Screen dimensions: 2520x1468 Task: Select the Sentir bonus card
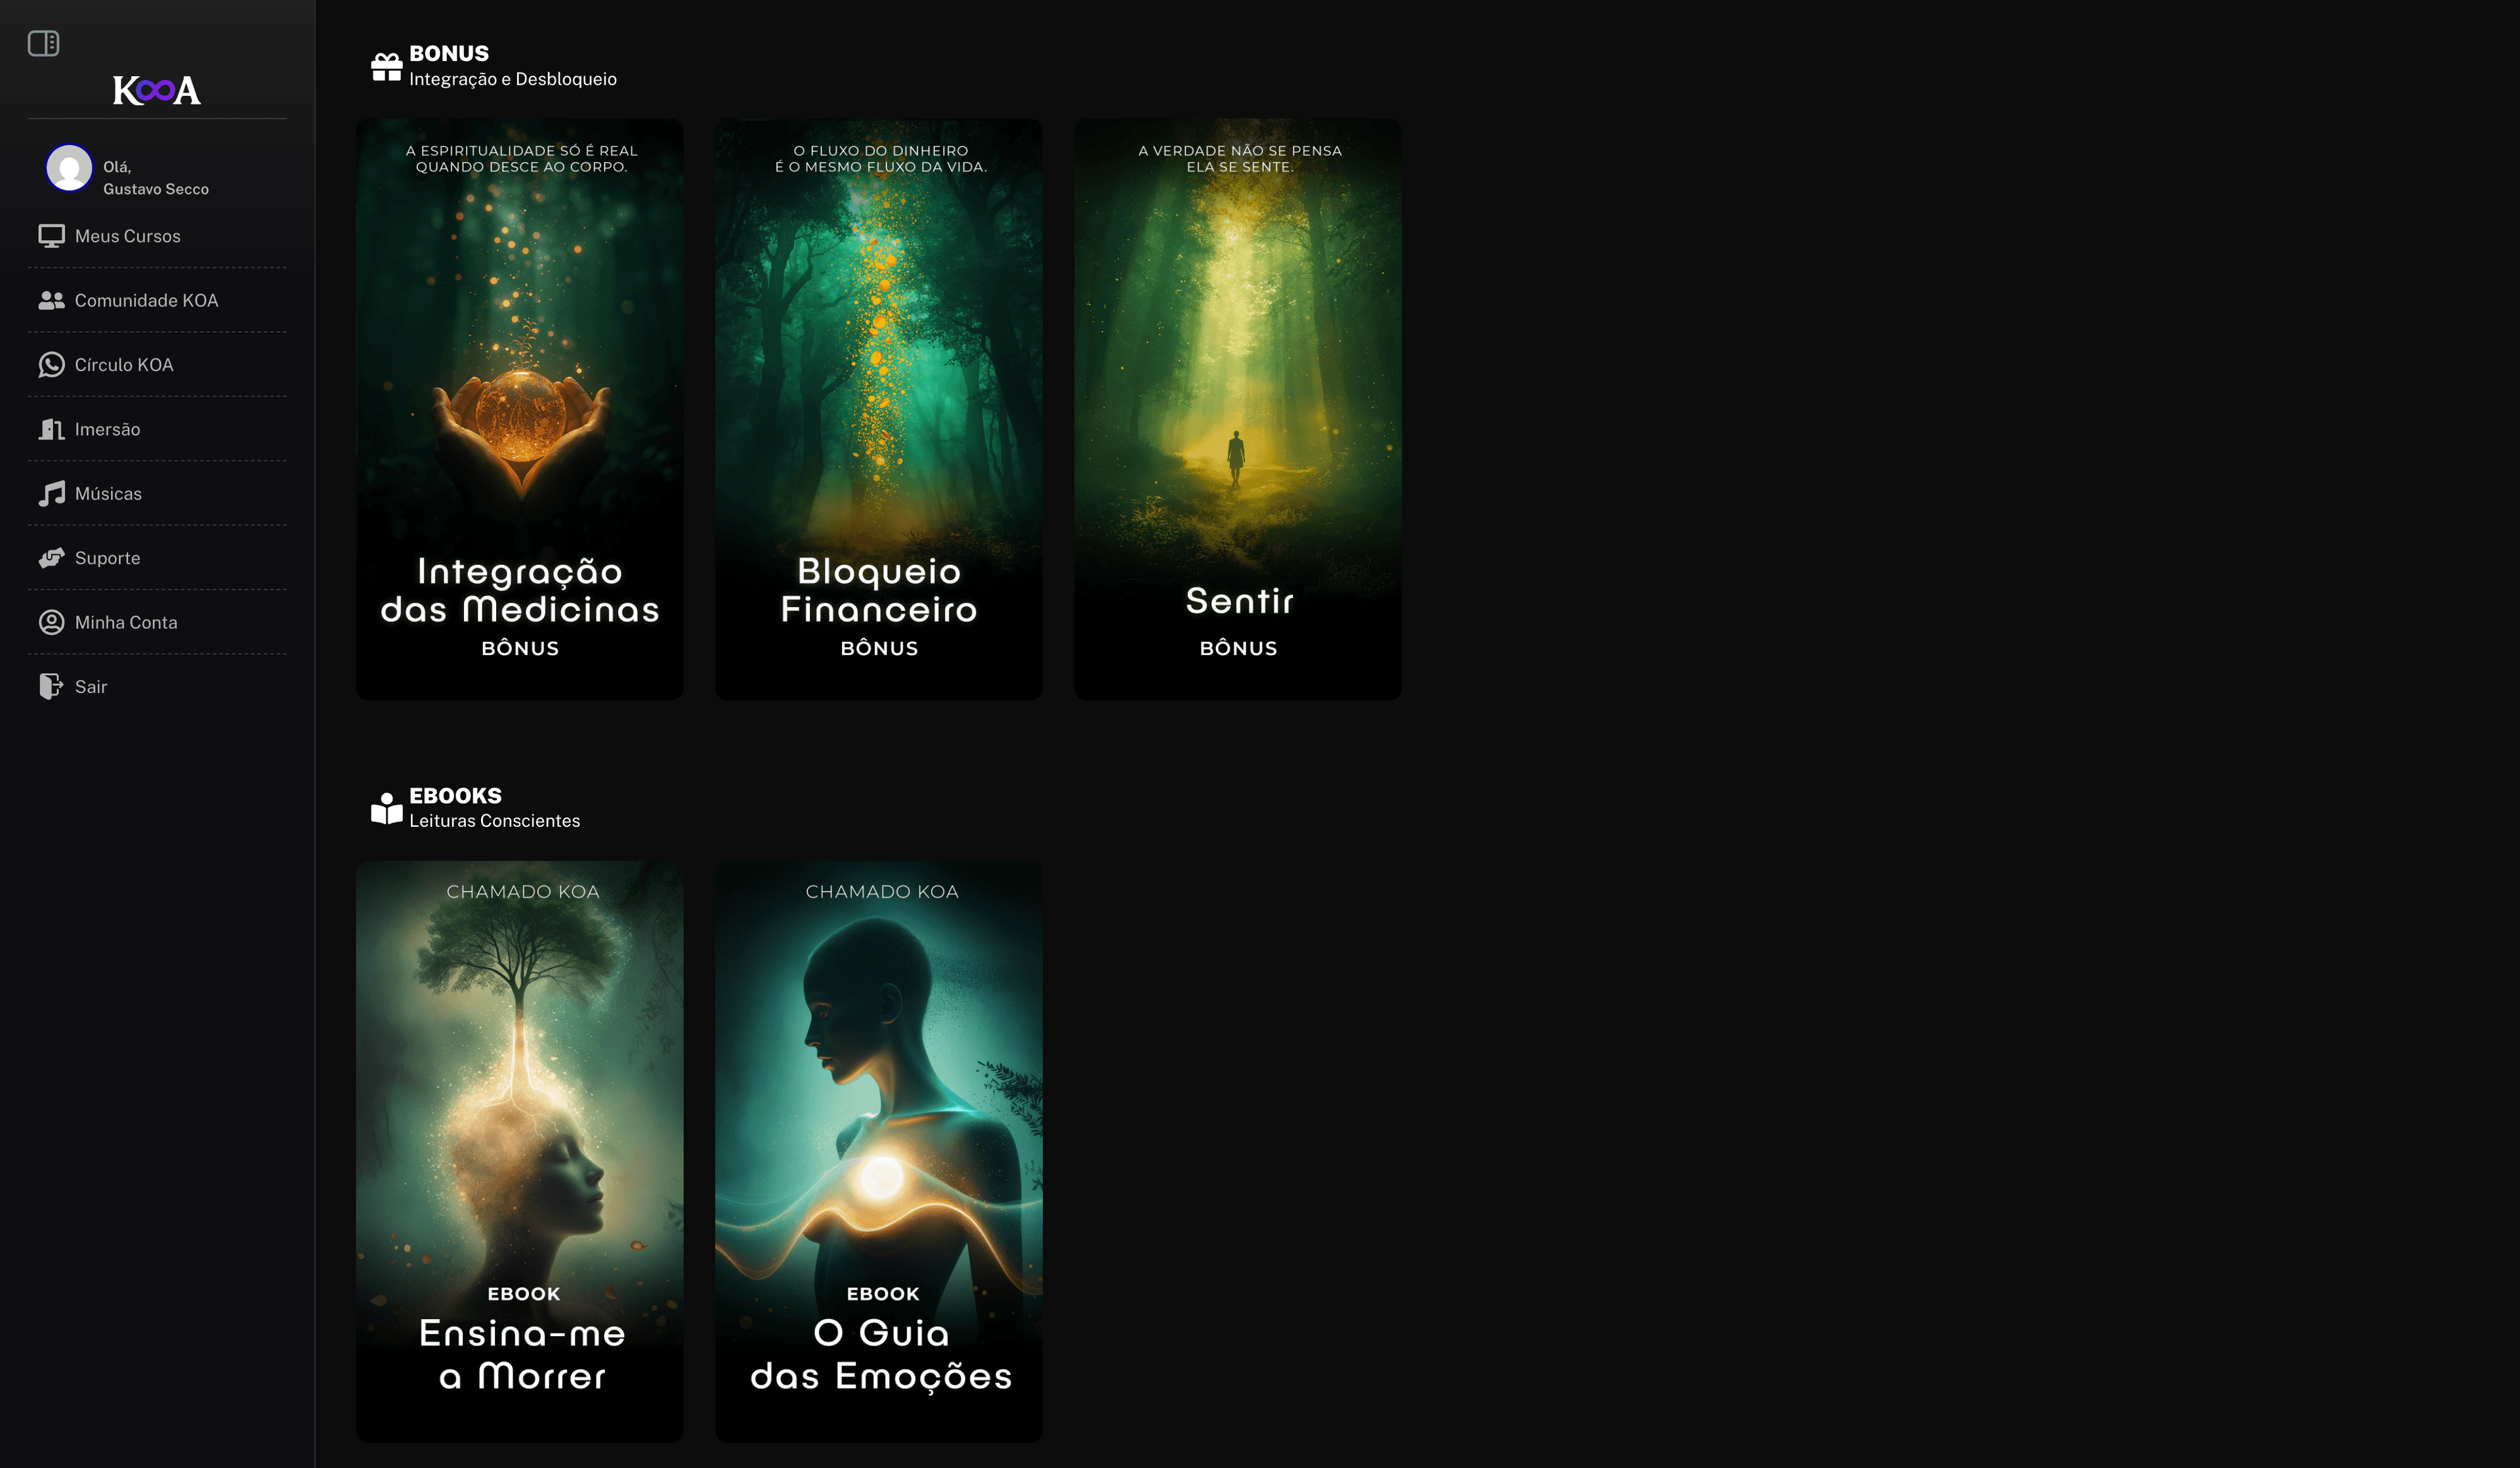[1237, 409]
